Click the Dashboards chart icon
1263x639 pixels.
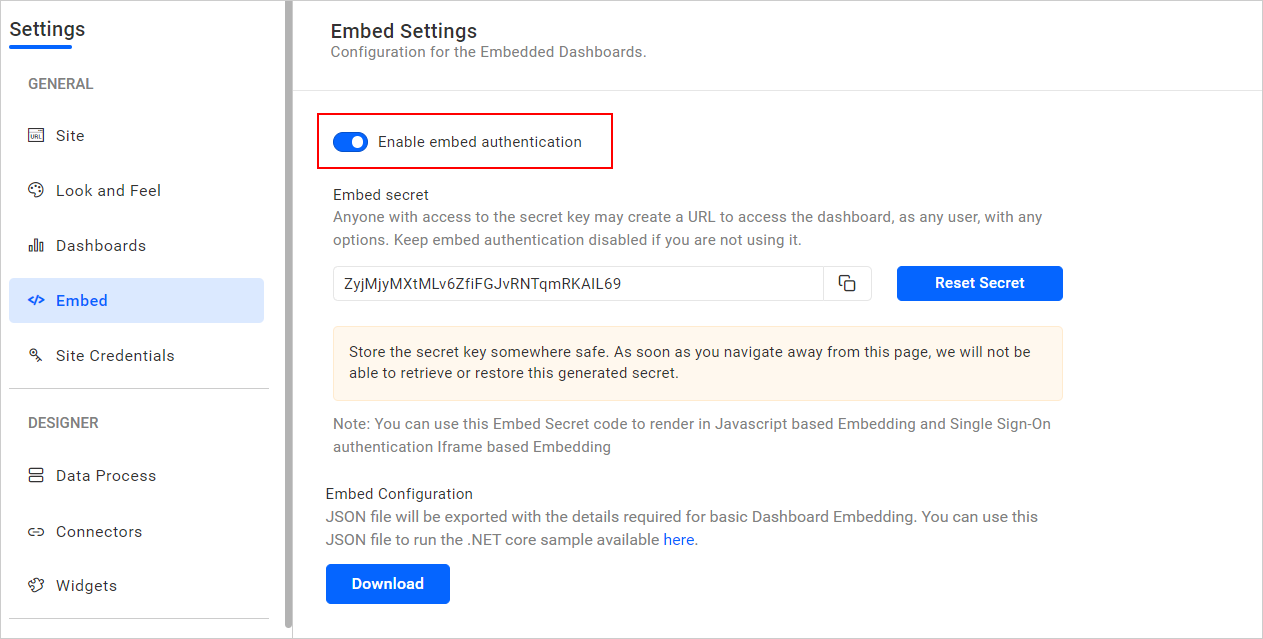click(x=36, y=245)
